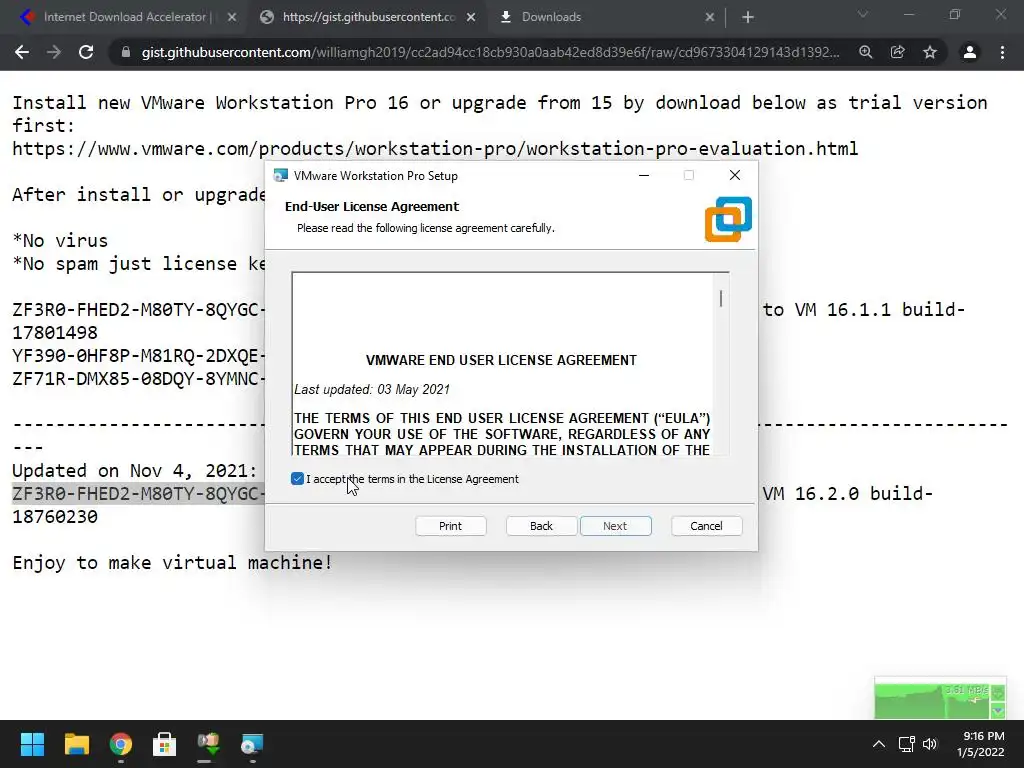This screenshot has width=1024, height=768.
Task: Click the "*No virus" line
Action: 60,241
